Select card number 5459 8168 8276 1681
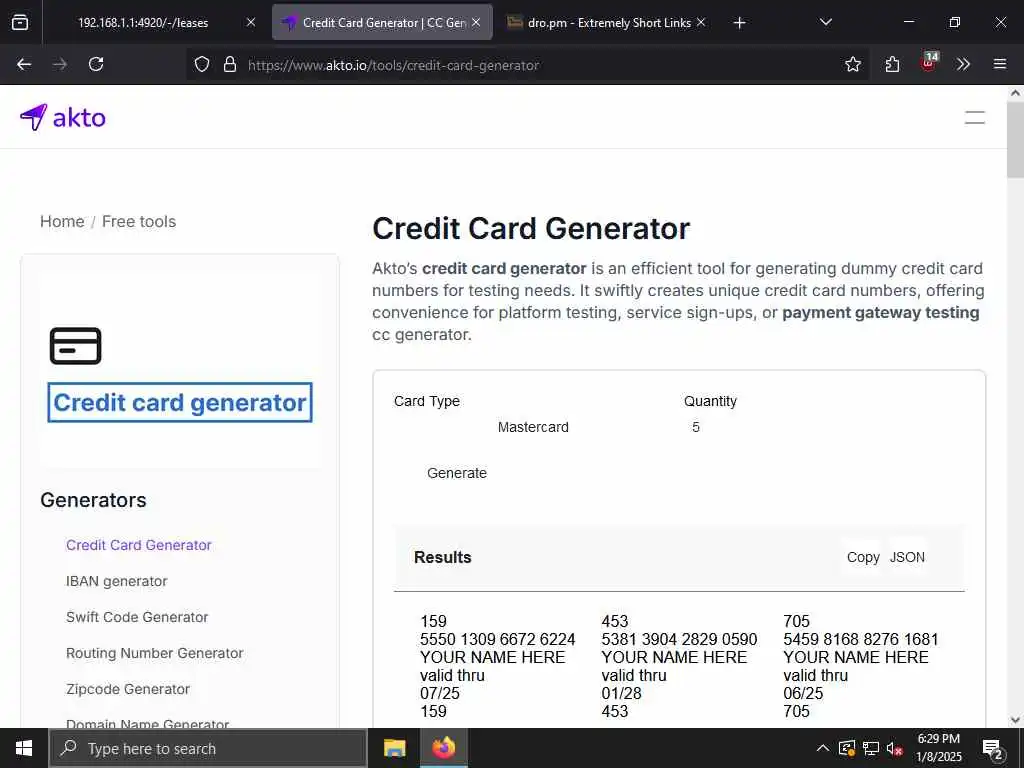The image size is (1024, 768). point(861,639)
